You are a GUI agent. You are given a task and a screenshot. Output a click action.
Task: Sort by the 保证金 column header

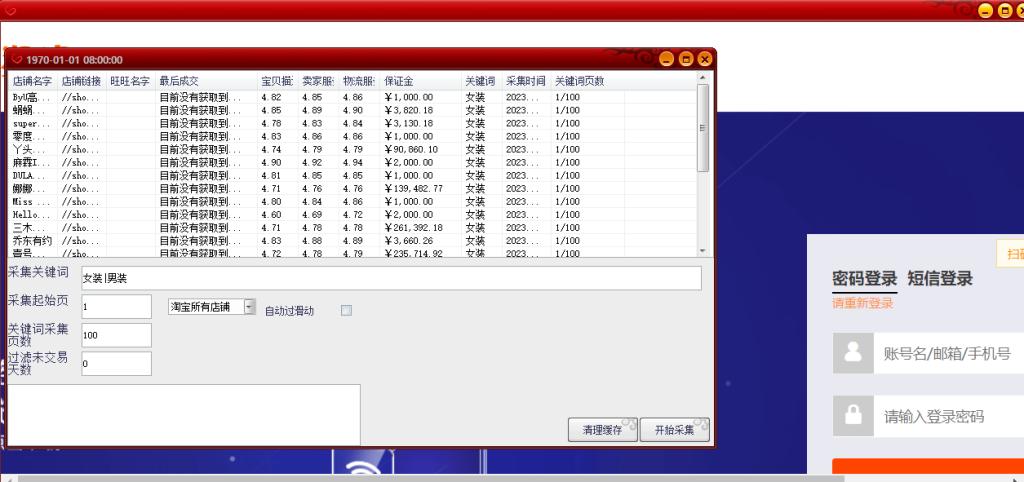tap(400, 81)
